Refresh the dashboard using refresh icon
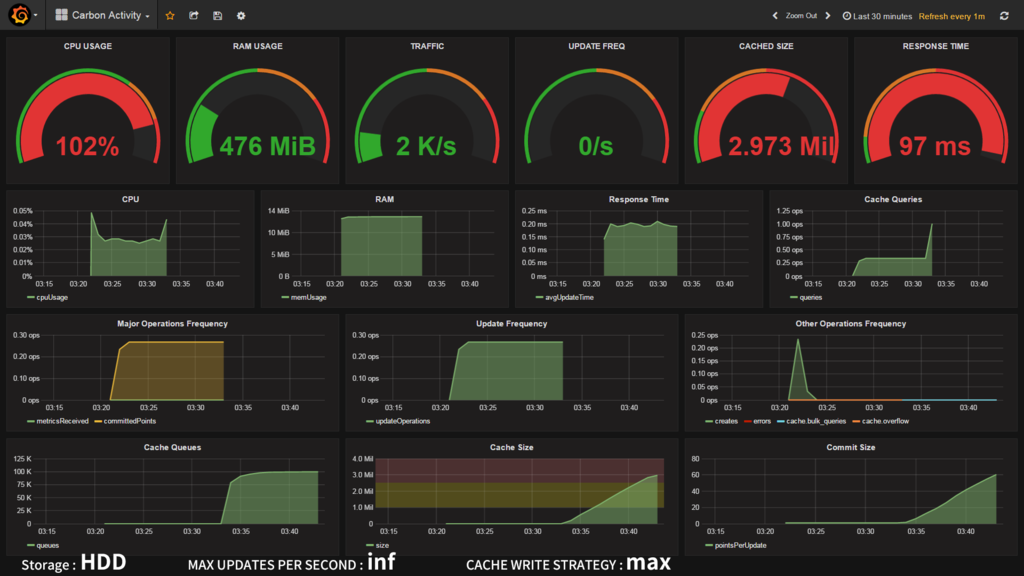Viewport: 1024px width, 576px height. click(x=1004, y=16)
